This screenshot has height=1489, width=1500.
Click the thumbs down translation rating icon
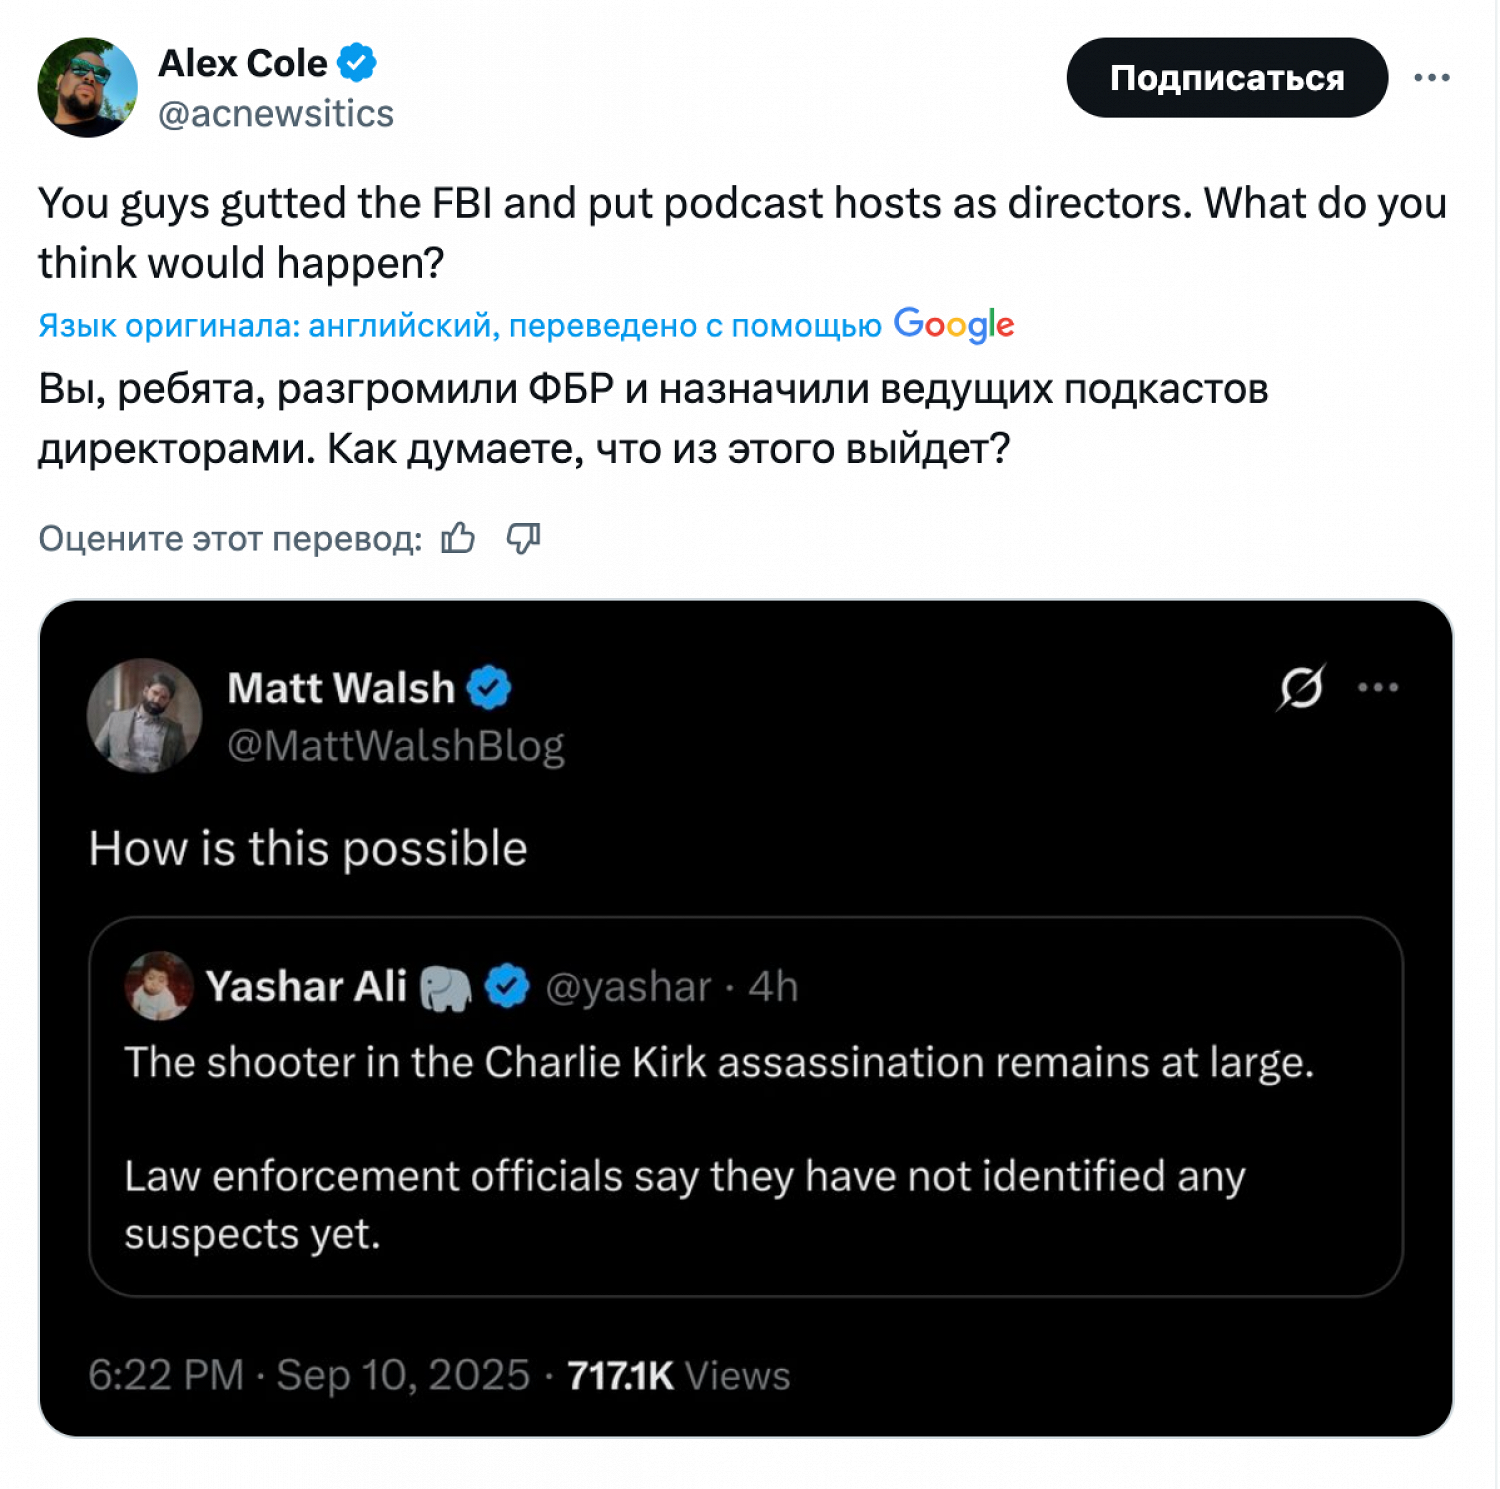tap(523, 538)
